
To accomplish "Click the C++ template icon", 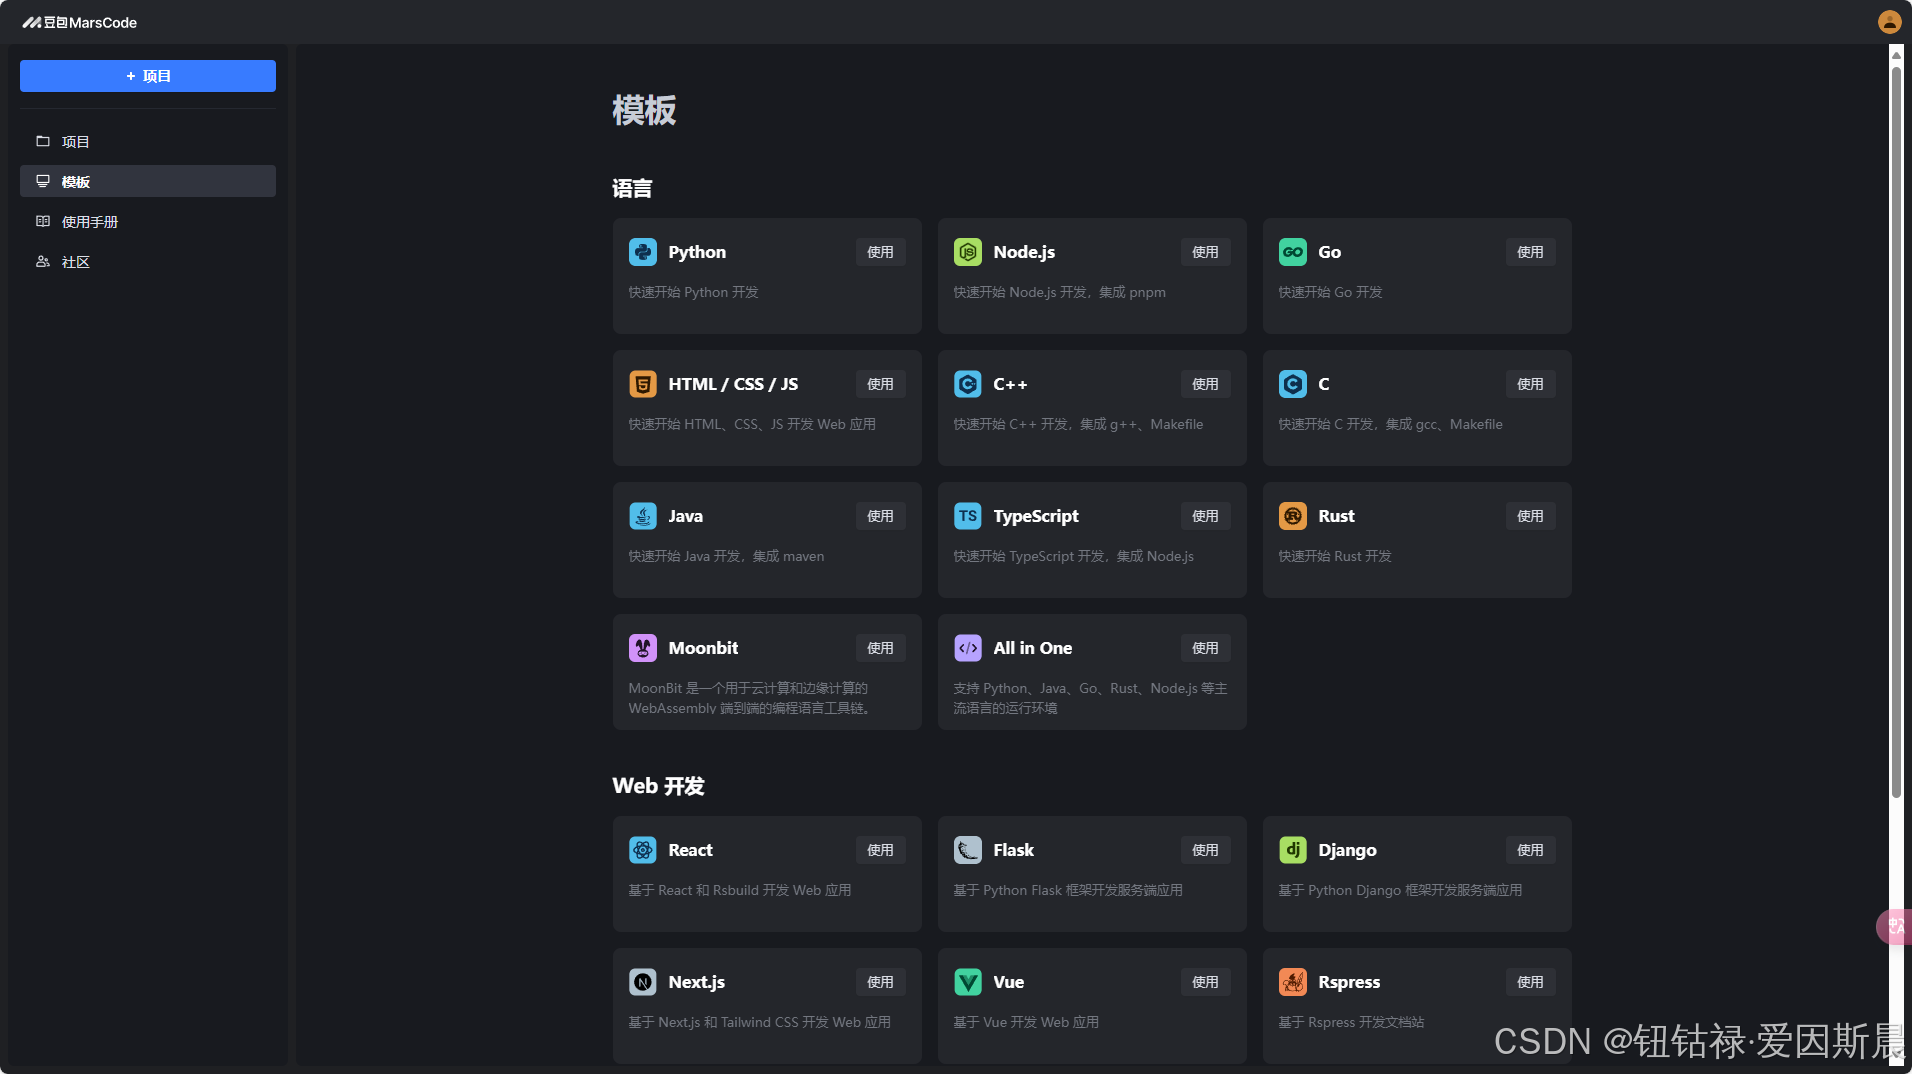I will coord(968,384).
